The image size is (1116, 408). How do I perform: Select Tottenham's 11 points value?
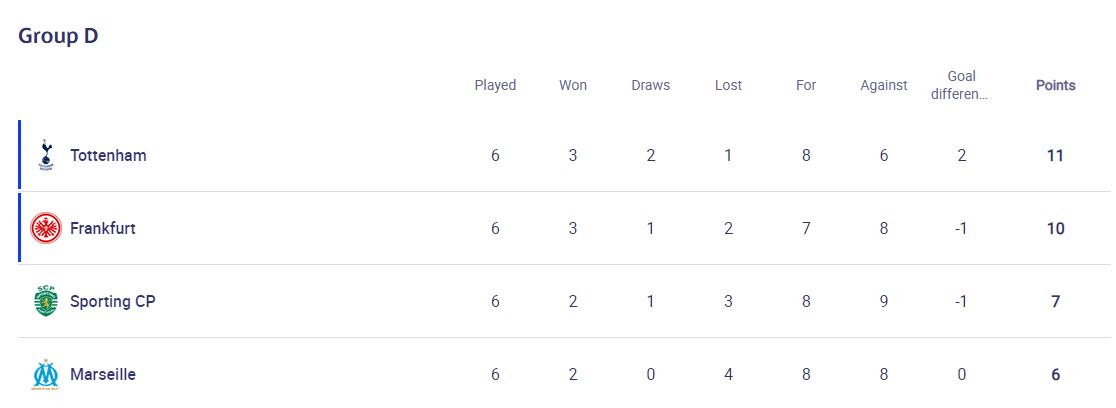[1056, 155]
